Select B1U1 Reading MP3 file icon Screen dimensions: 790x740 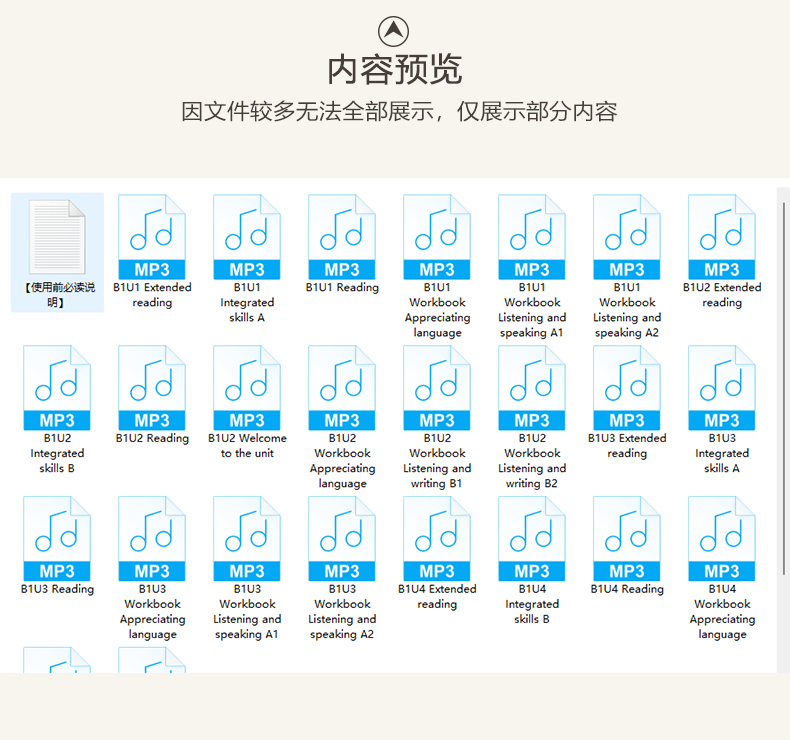pyautogui.click(x=342, y=237)
